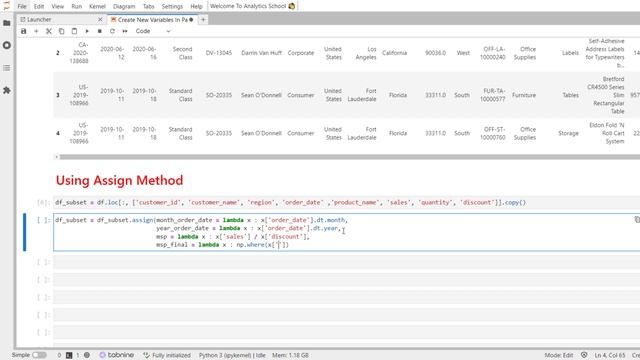Toggle the Simple interface mode switch
This screenshot has width=640, height=360.
pyautogui.click(x=39, y=355)
